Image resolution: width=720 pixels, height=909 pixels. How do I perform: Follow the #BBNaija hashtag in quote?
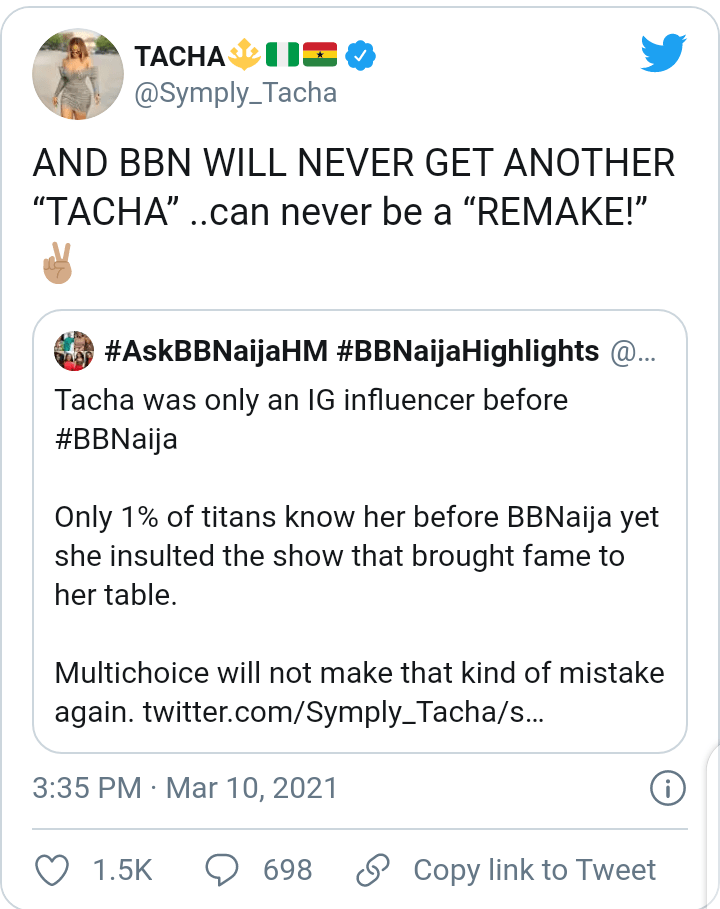[x=116, y=439]
